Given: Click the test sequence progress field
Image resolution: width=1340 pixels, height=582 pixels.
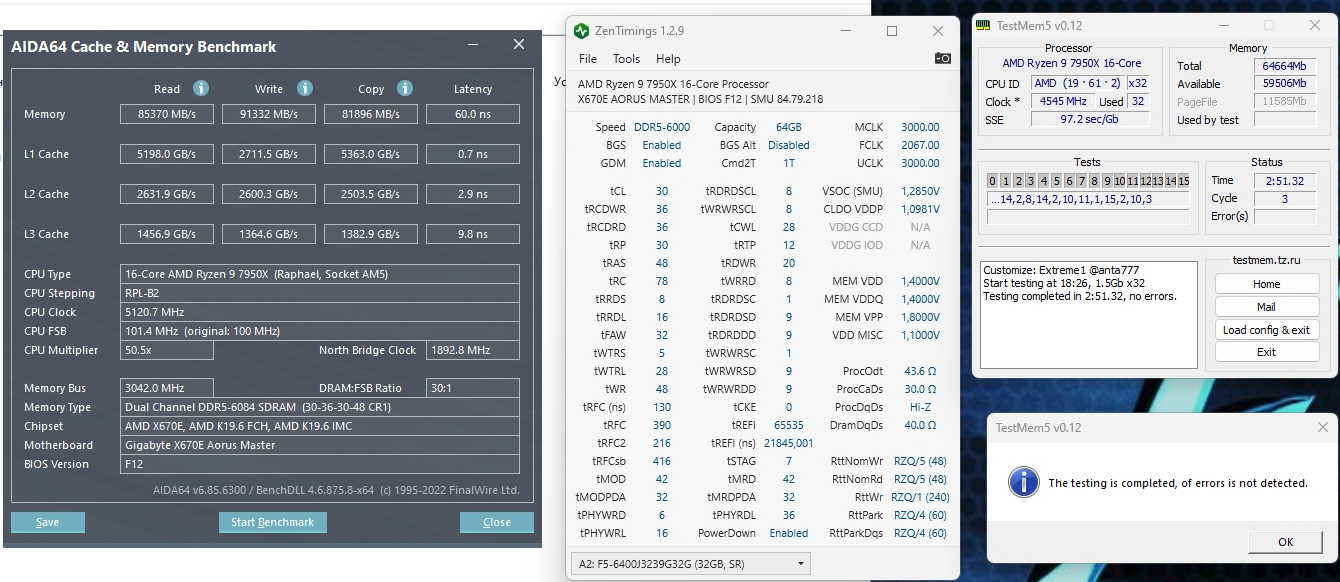Looking at the screenshot, I should 1088,199.
